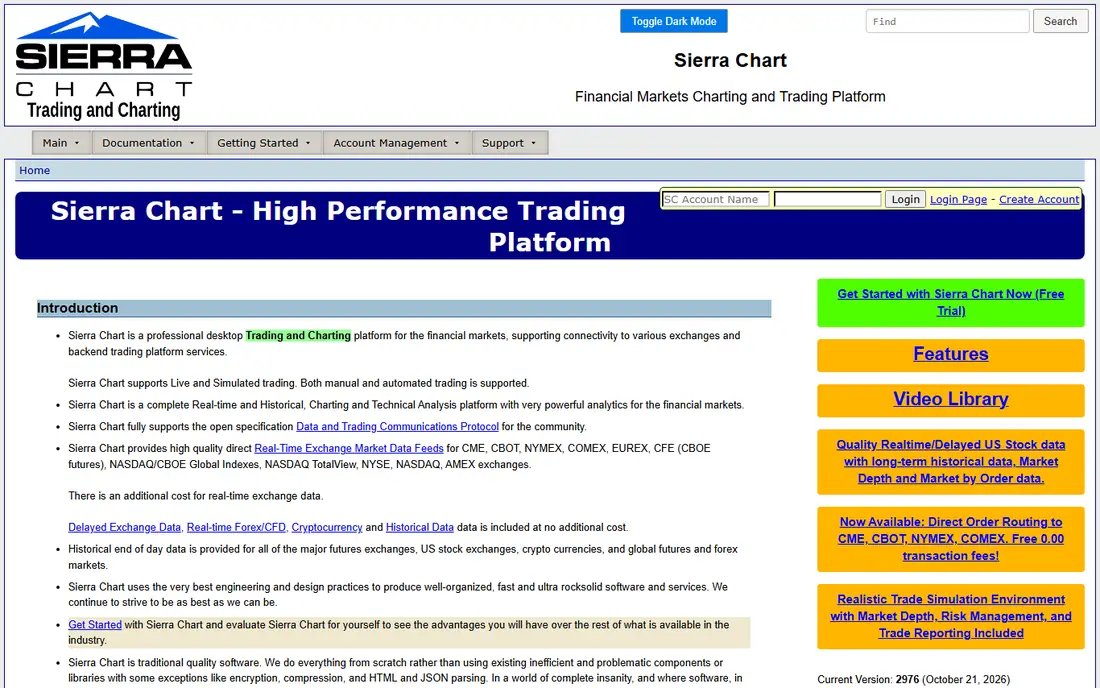This screenshot has width=1100, height=688.
Task: Open the Video Library link
Action: [x=951, y=399]
